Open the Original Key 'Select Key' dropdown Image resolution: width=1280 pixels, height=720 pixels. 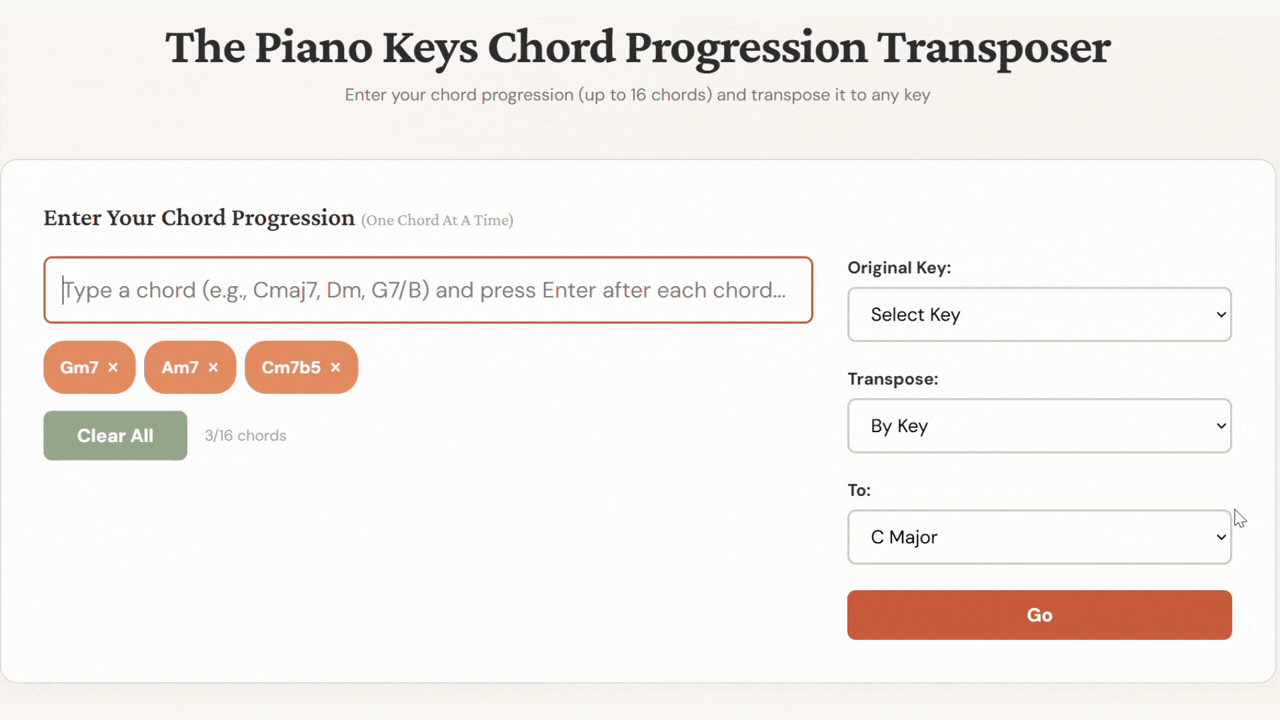click(x=1039, y=315)
